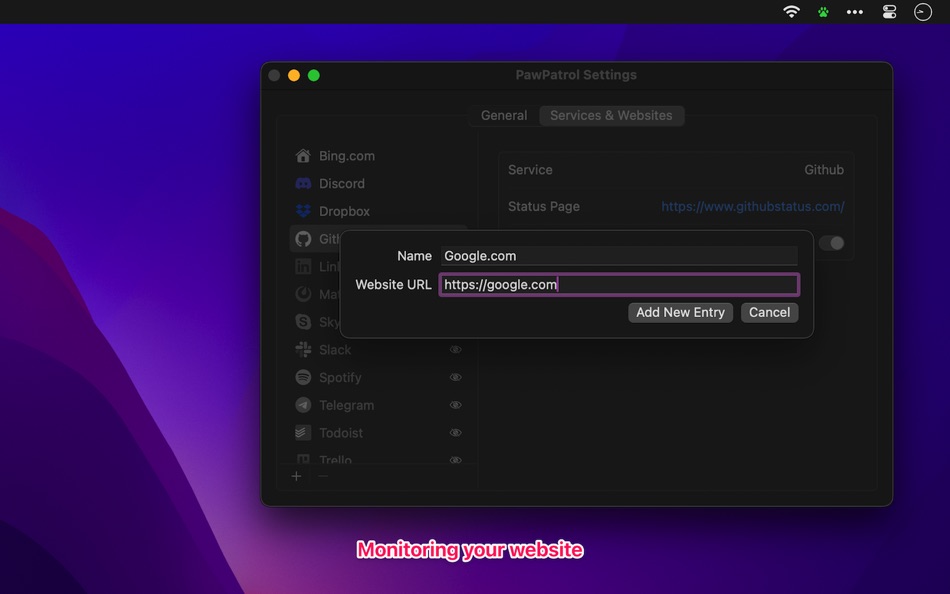Select Trello at the bottom of the sidebar
The height and width of the screenshot is (594, 950).
pos(335,460)
